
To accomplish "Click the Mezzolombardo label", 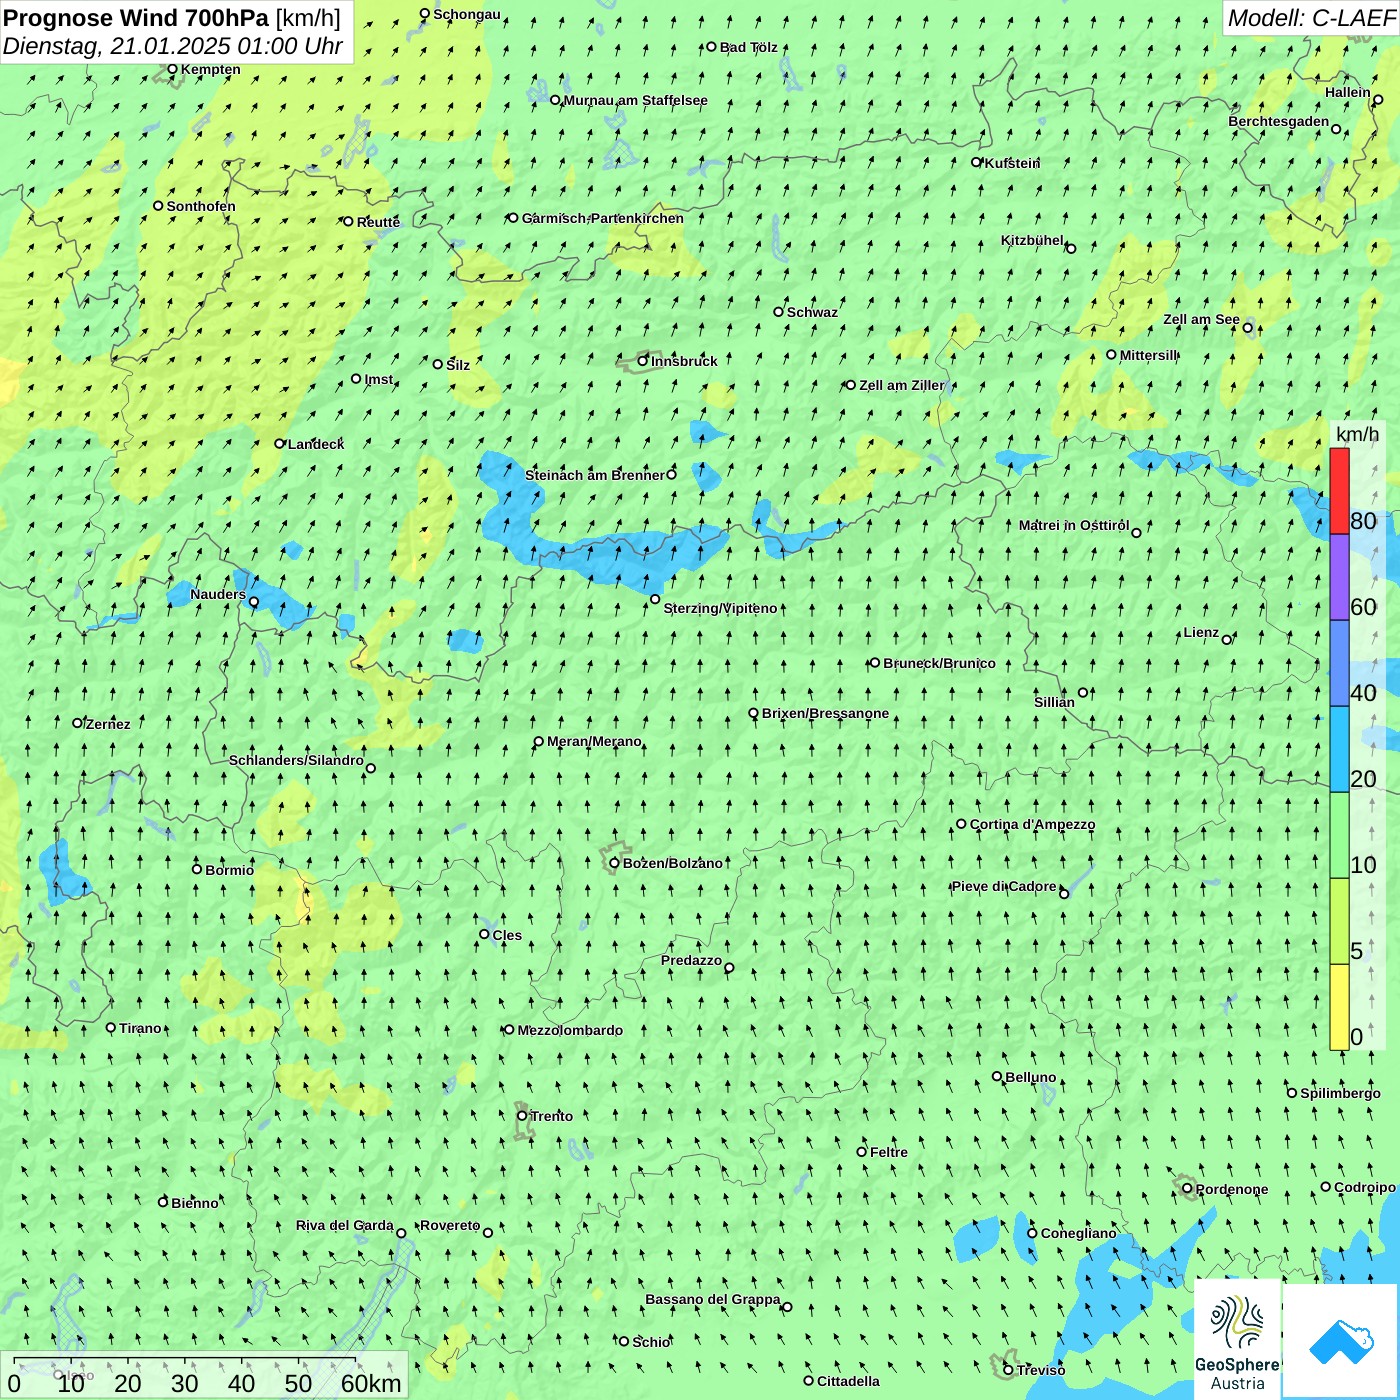I will point(570,1030).
